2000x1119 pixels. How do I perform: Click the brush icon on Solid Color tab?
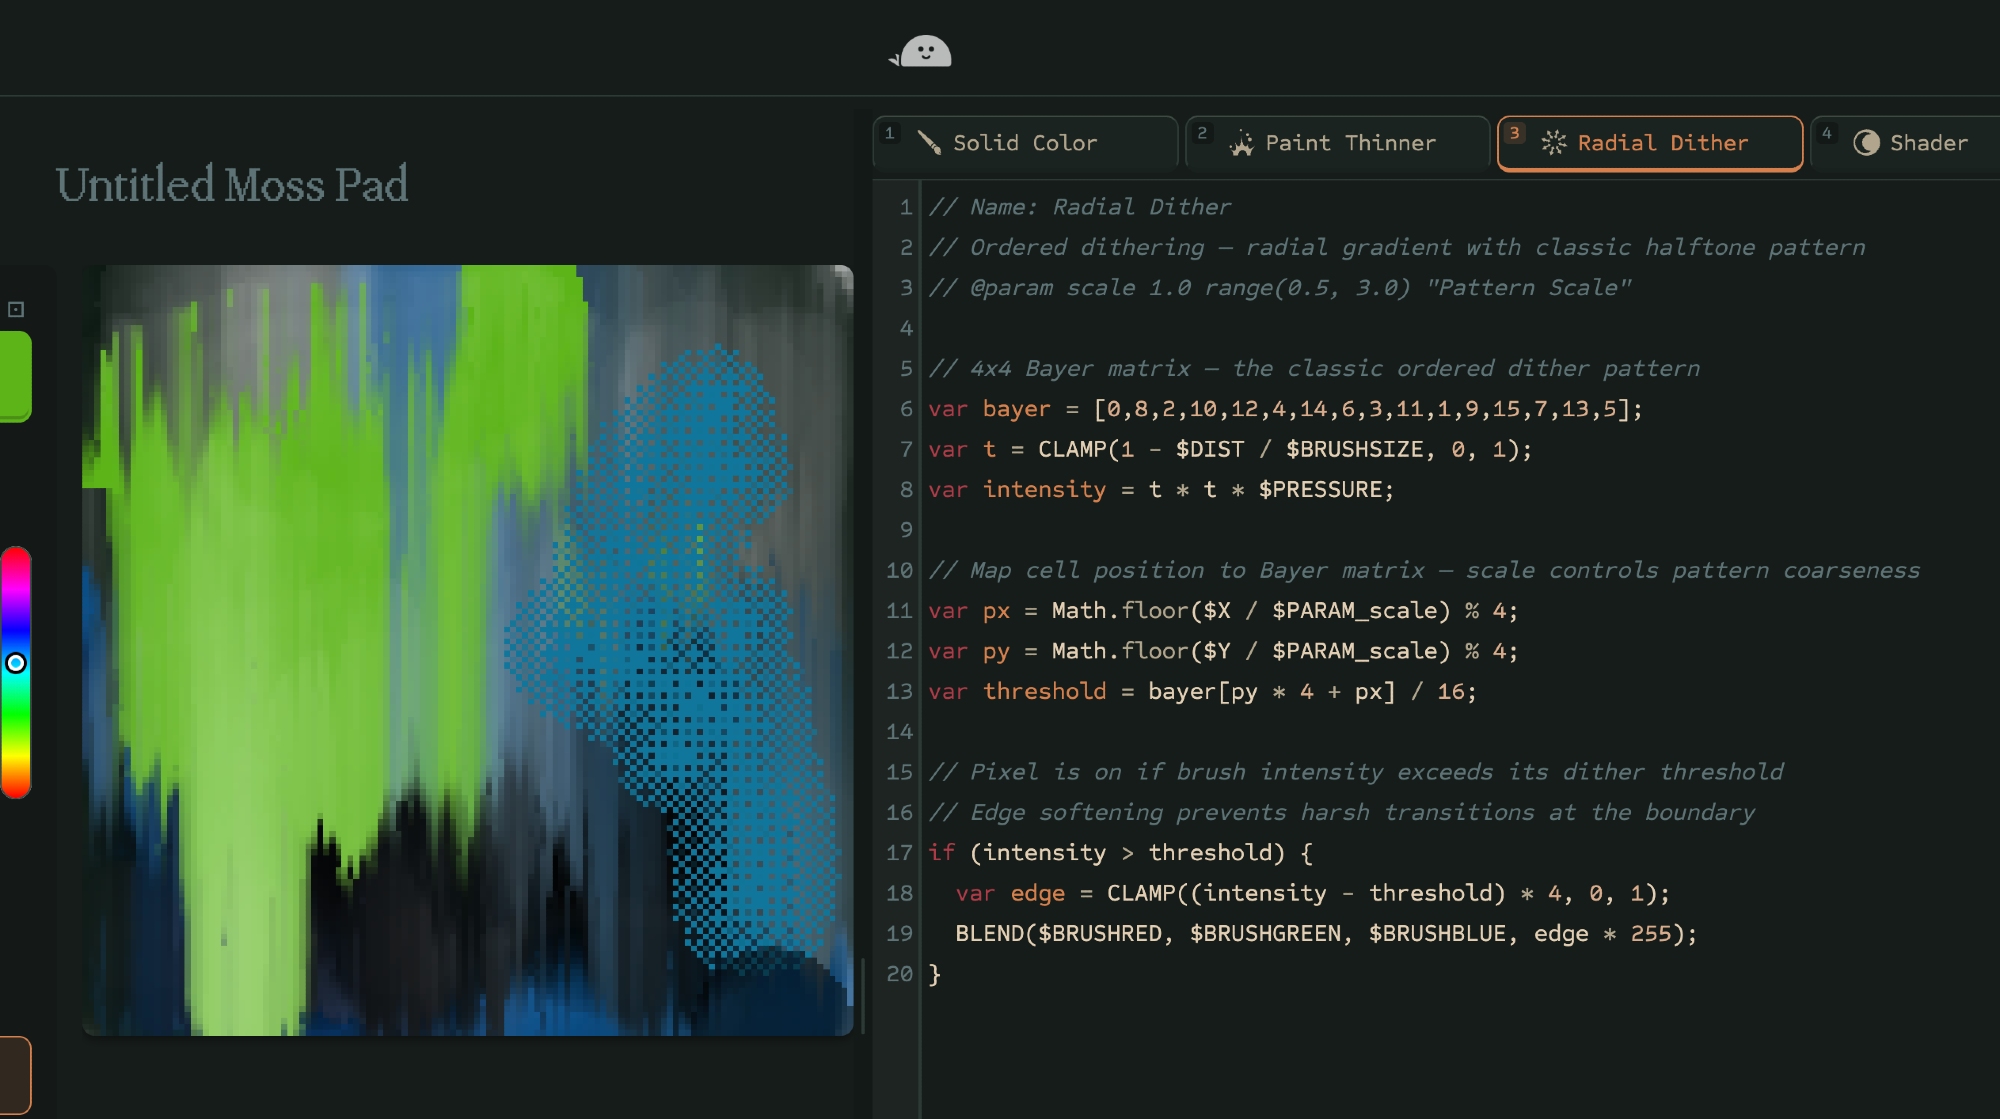(x=929, y=143)
